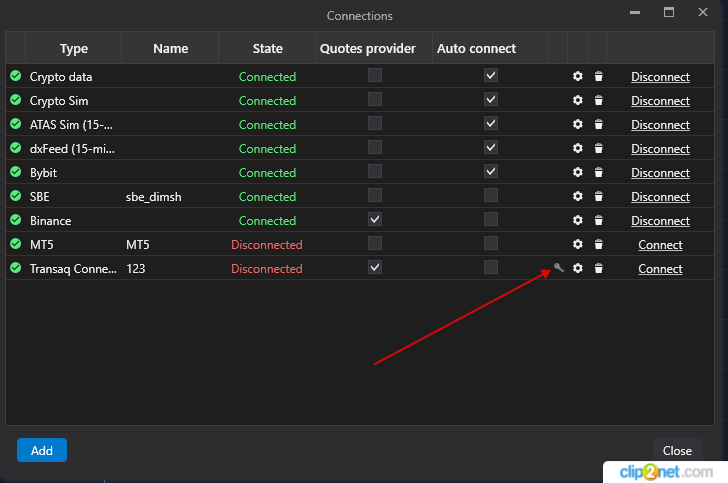The height and width of the screenshot is (483, 728).
Task: Sort by State column header
Action: [x=267, y=48]
